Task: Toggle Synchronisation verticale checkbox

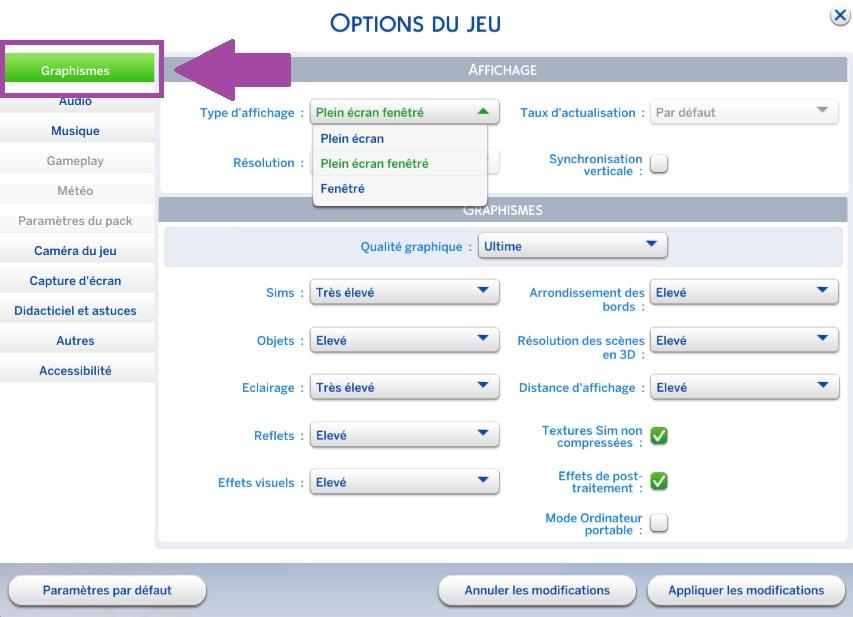Action: point(659,165)
